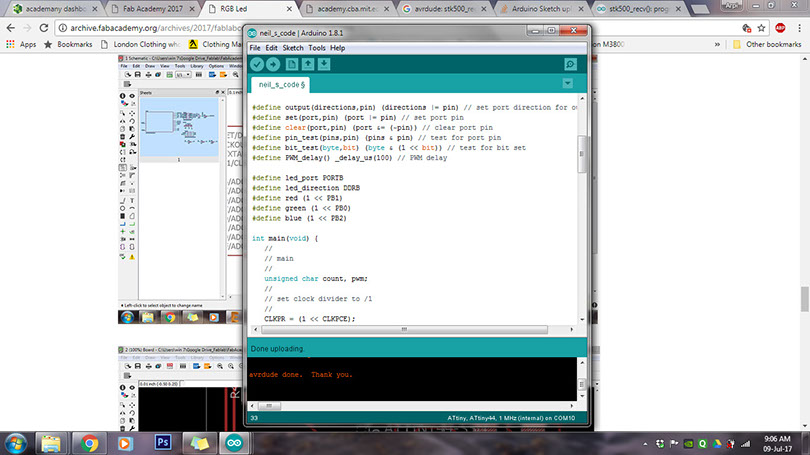
Task: Click the browser page vertical scrollbar thumb
Action: 805,299
